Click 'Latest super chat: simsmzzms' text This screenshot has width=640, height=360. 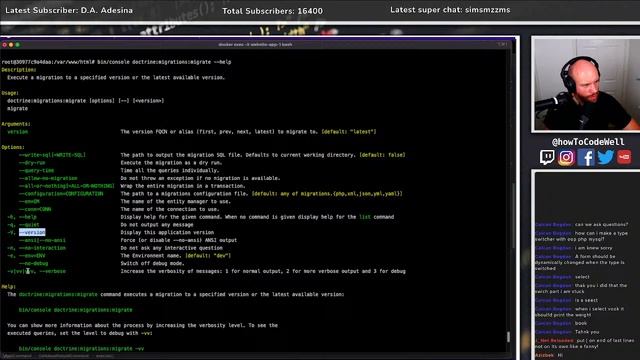[x=450, y=10]
